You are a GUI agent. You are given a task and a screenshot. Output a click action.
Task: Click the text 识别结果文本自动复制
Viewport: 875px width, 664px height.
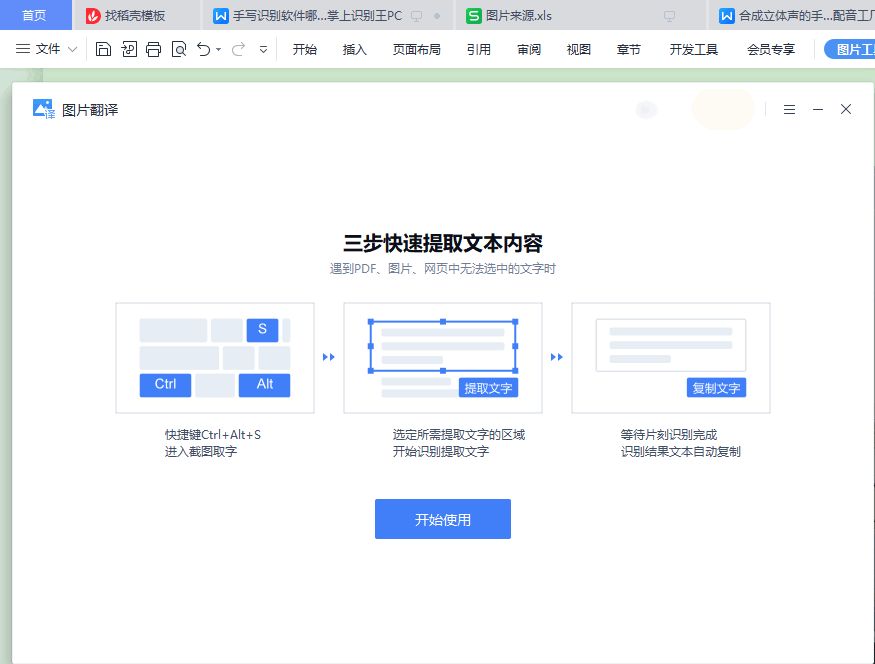(x=680, y=451)
